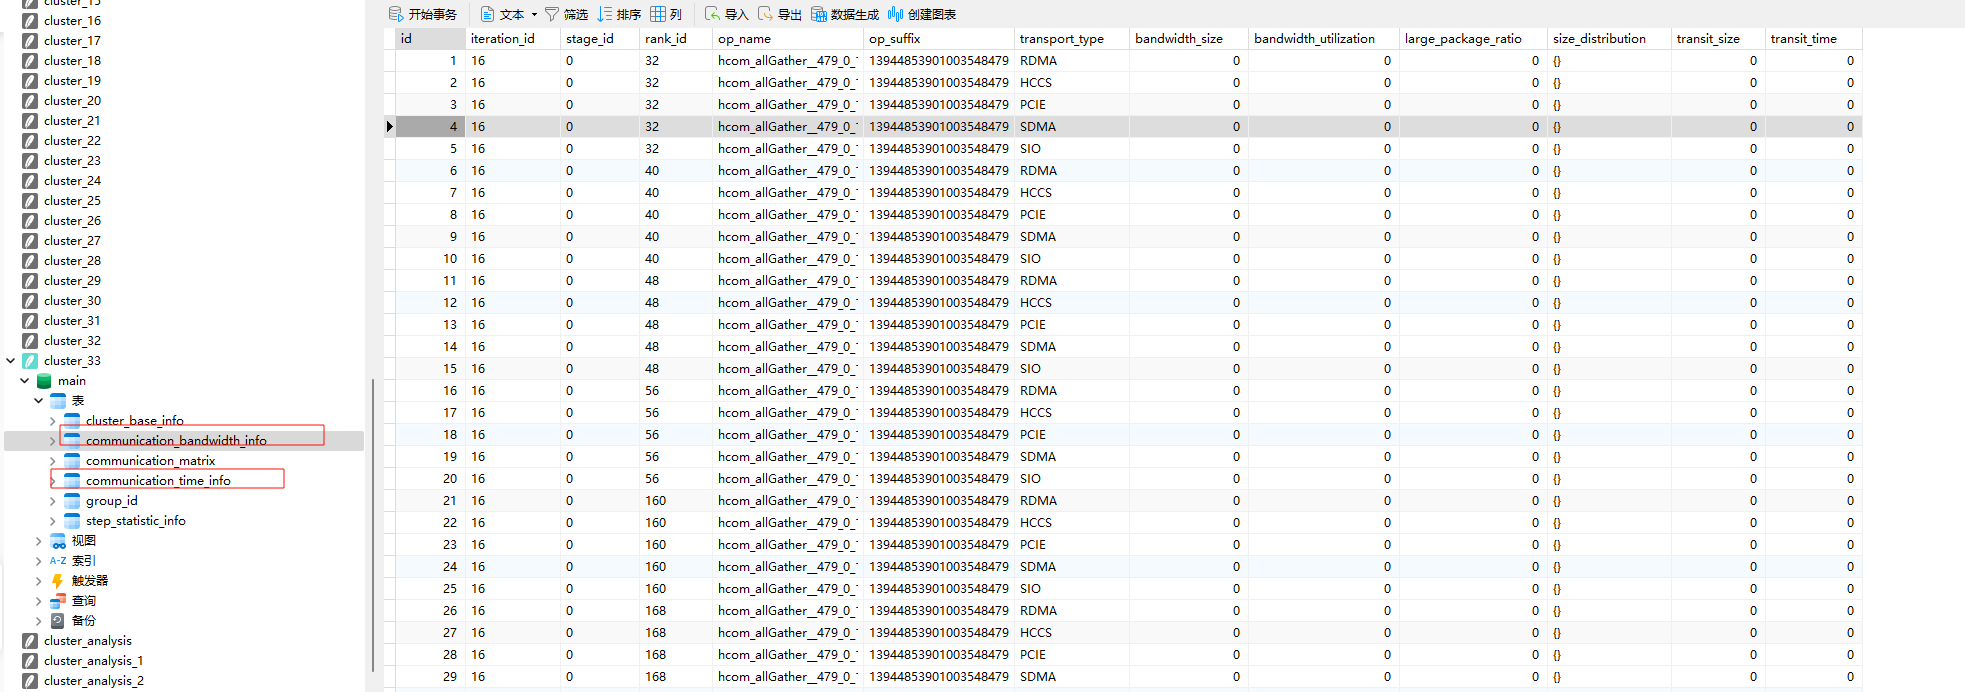Click the id column header

430,39
